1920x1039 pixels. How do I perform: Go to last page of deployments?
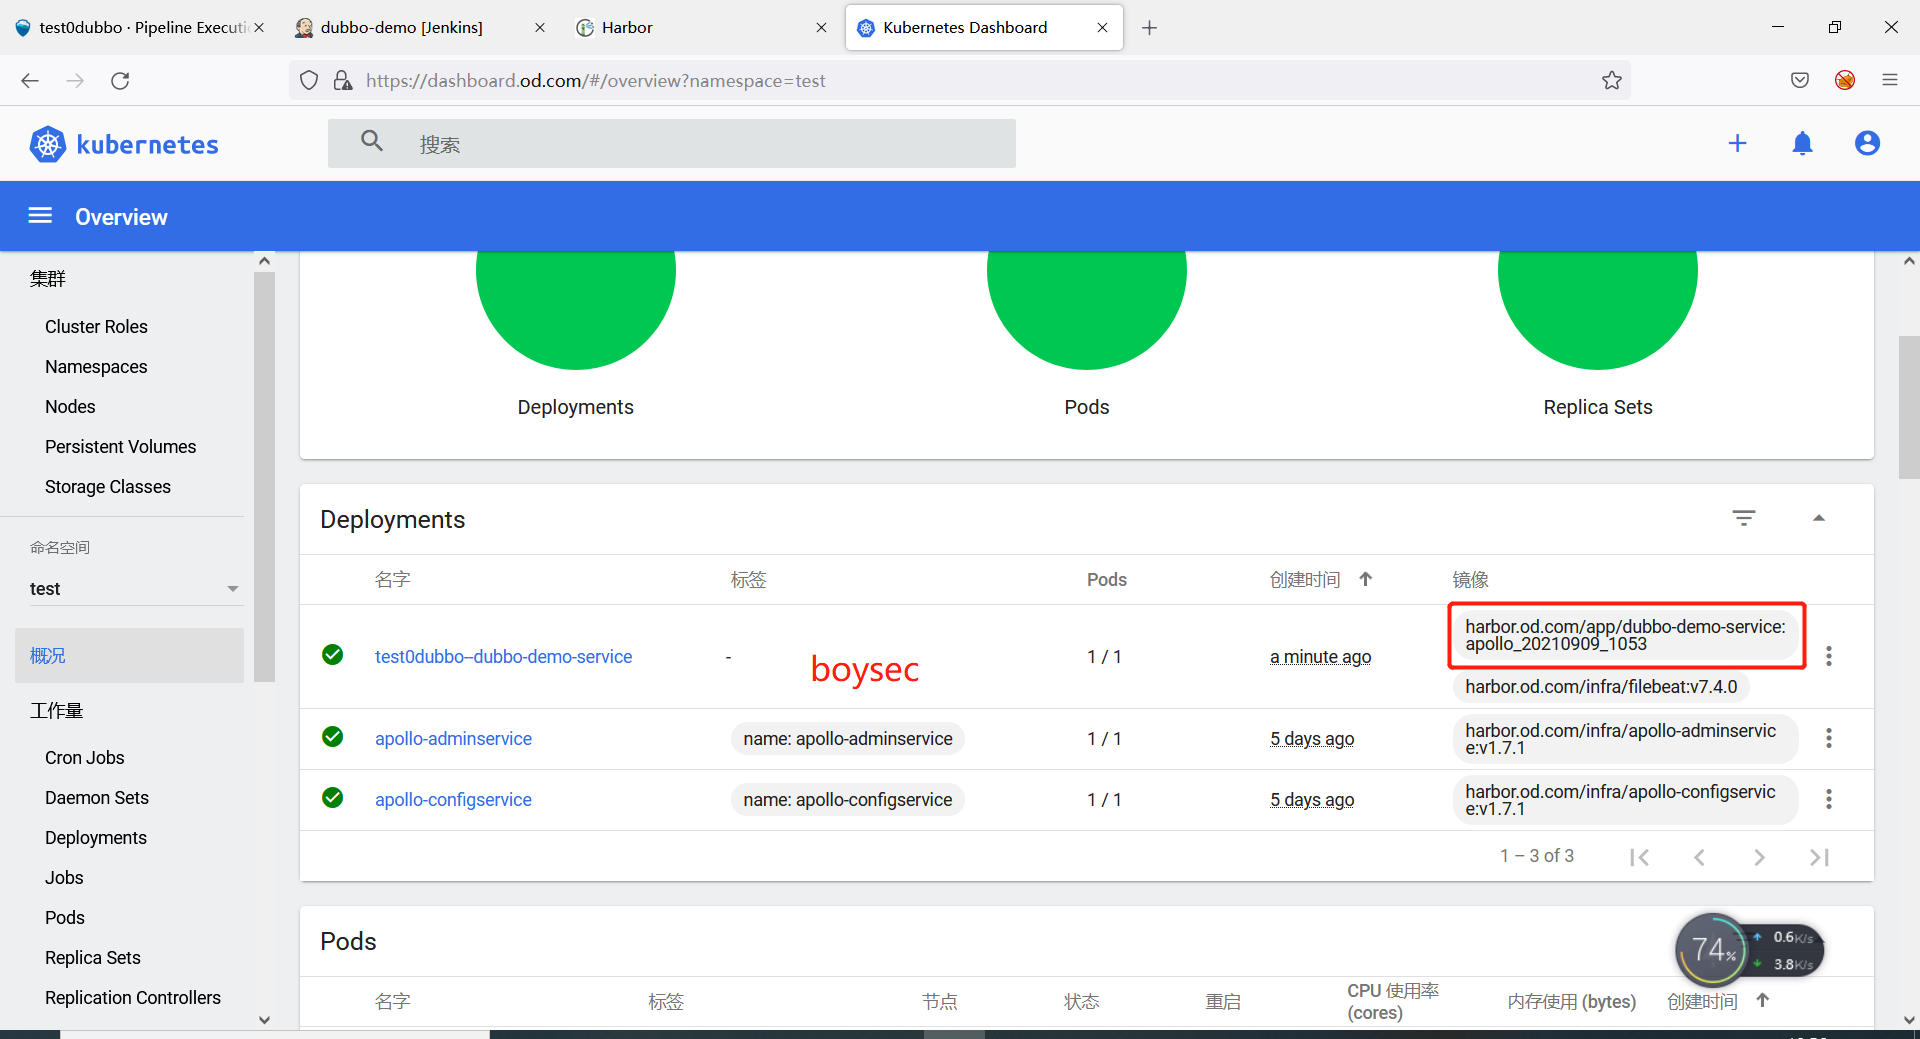click(1819, 857)
